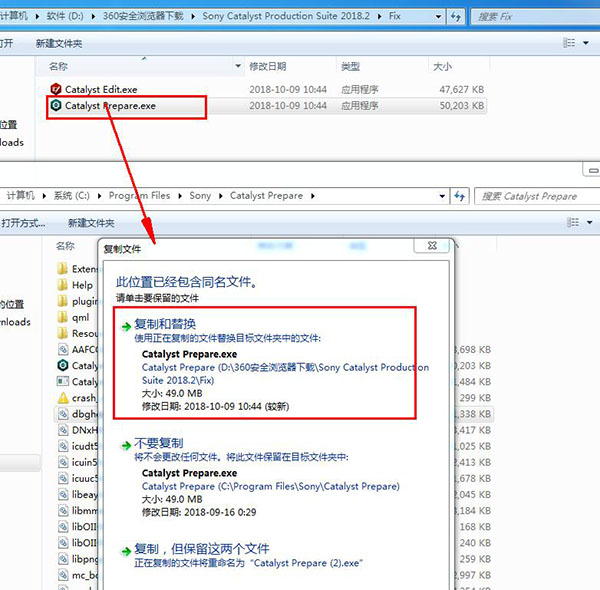Select the crash warning file icon
The height and width of the screenshot is (590, 600).
(x=63, y=398)
